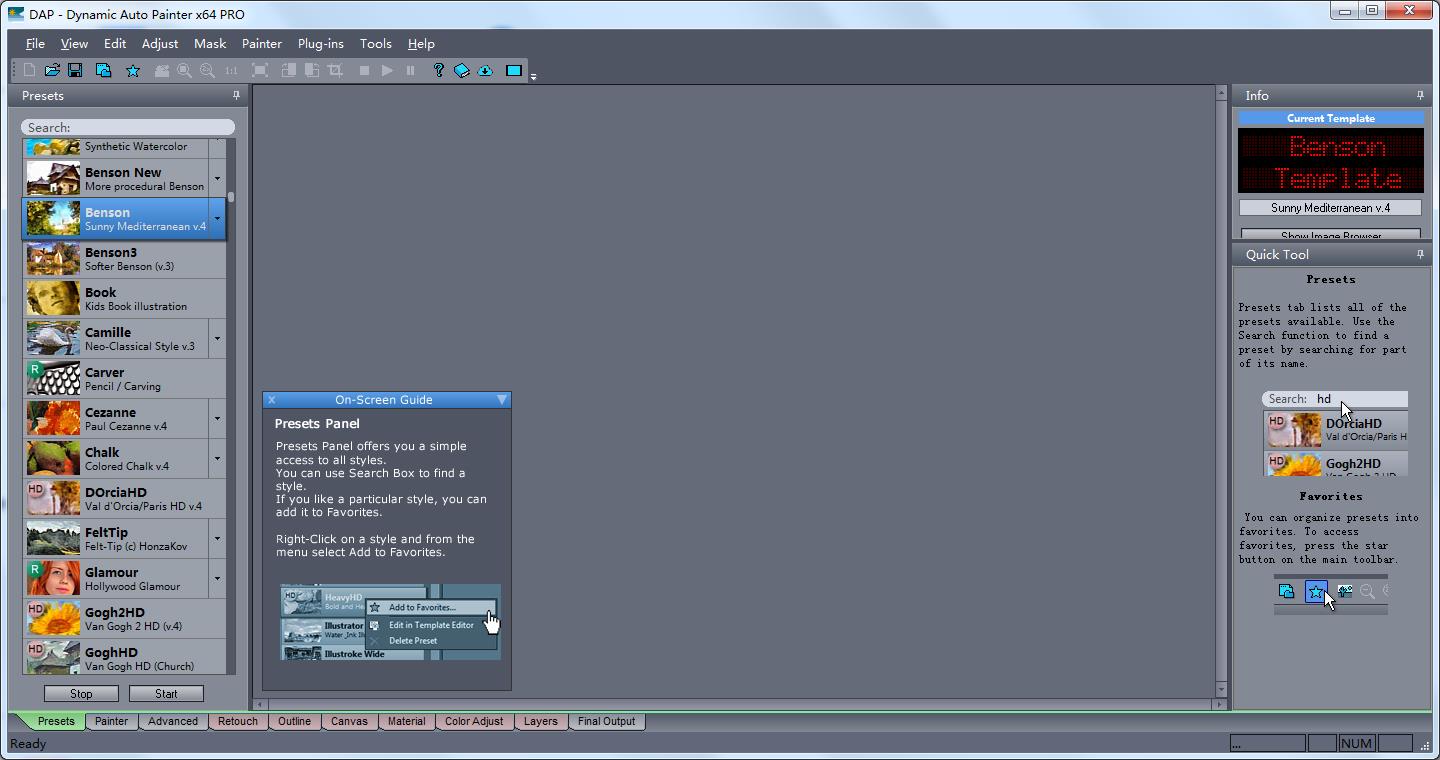This screenshot has width=1440, height=760.
Task: Collapse the On-Screen Guide with triangle
Action: point(502,399)
